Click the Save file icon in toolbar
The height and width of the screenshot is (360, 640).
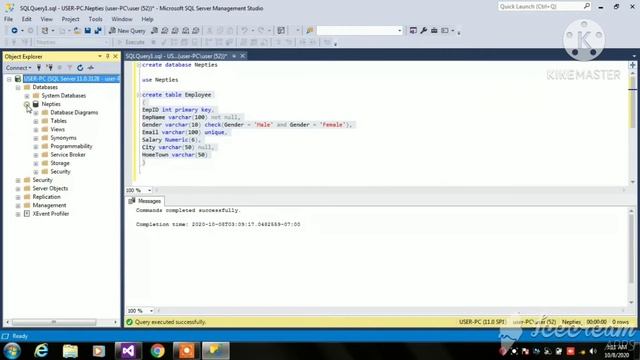pyautogui.click(x=87, y=31)
